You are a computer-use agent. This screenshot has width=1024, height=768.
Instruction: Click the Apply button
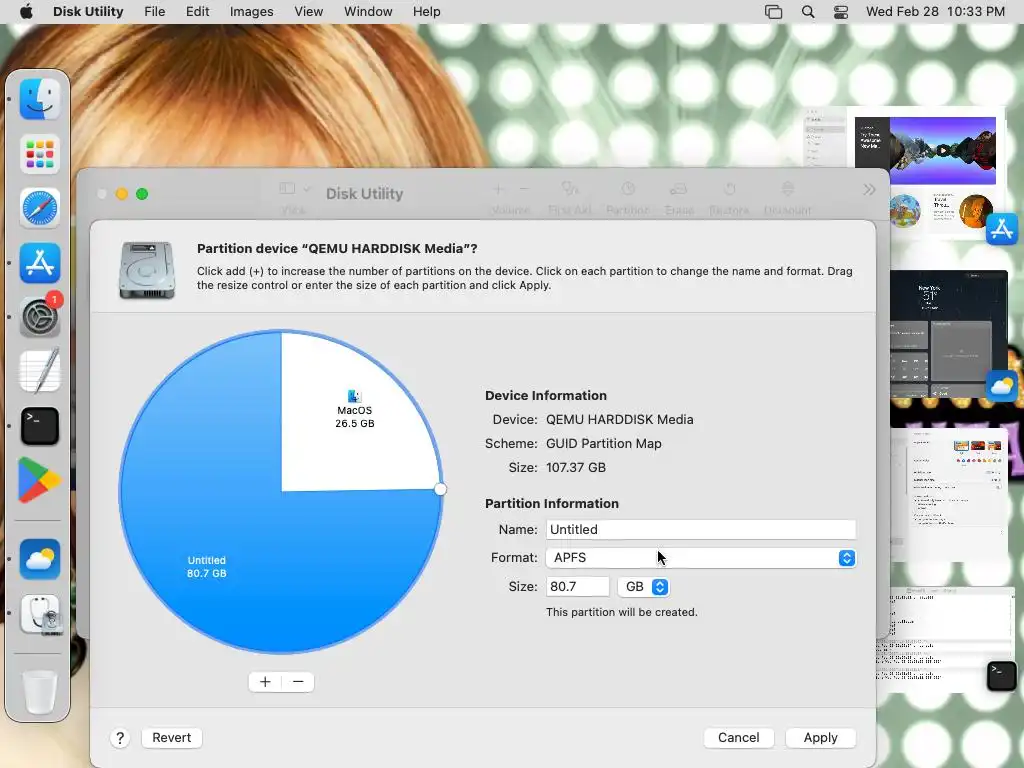point(820,738)
